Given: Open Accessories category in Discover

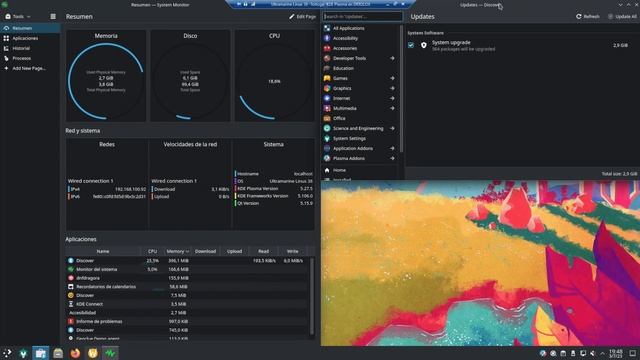Looking at the screenshot, I should (360, 48).
